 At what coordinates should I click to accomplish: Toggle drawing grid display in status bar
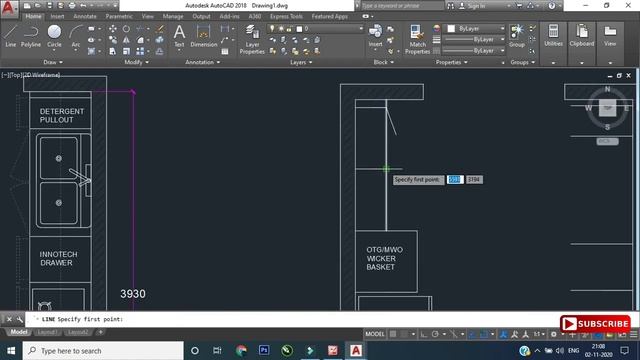[x=393, y=334]
